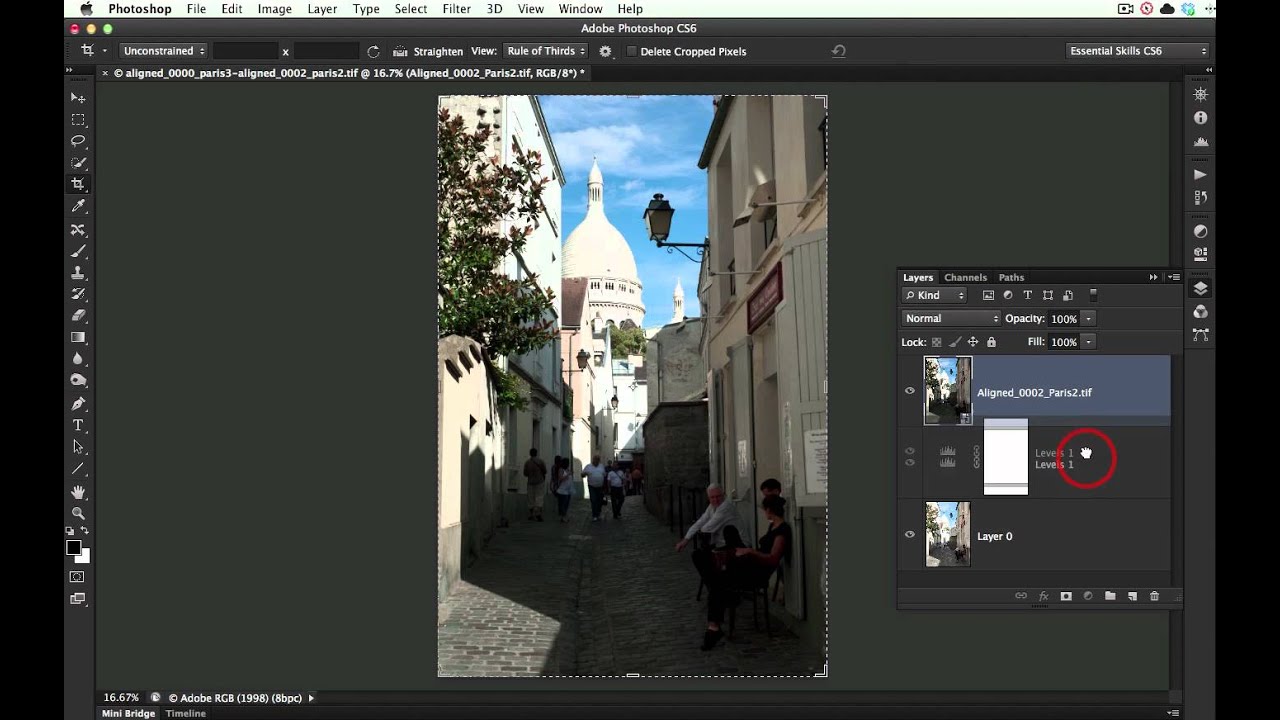The image size is (1280, 720).
Task: Open the Image menu
Action: pyautogui.click(x=274, y=9)
